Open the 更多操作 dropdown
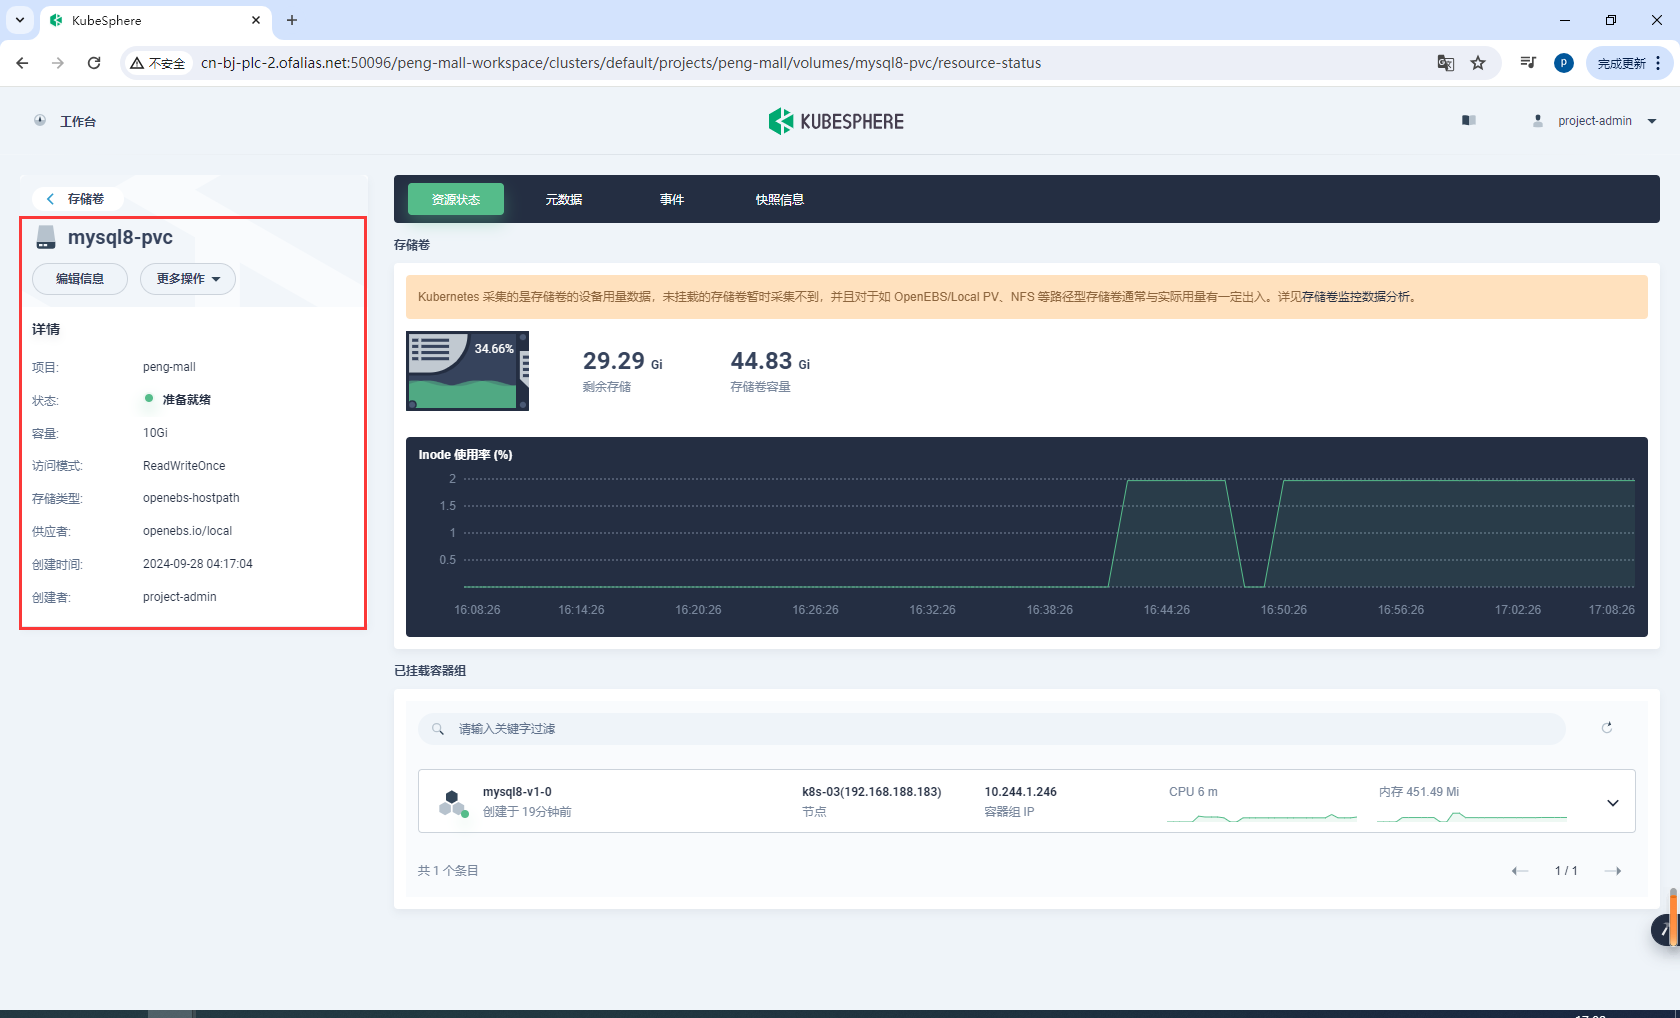Viewport: 1680px width, 1018px height. pyautogui.click(x=188, y=279)
